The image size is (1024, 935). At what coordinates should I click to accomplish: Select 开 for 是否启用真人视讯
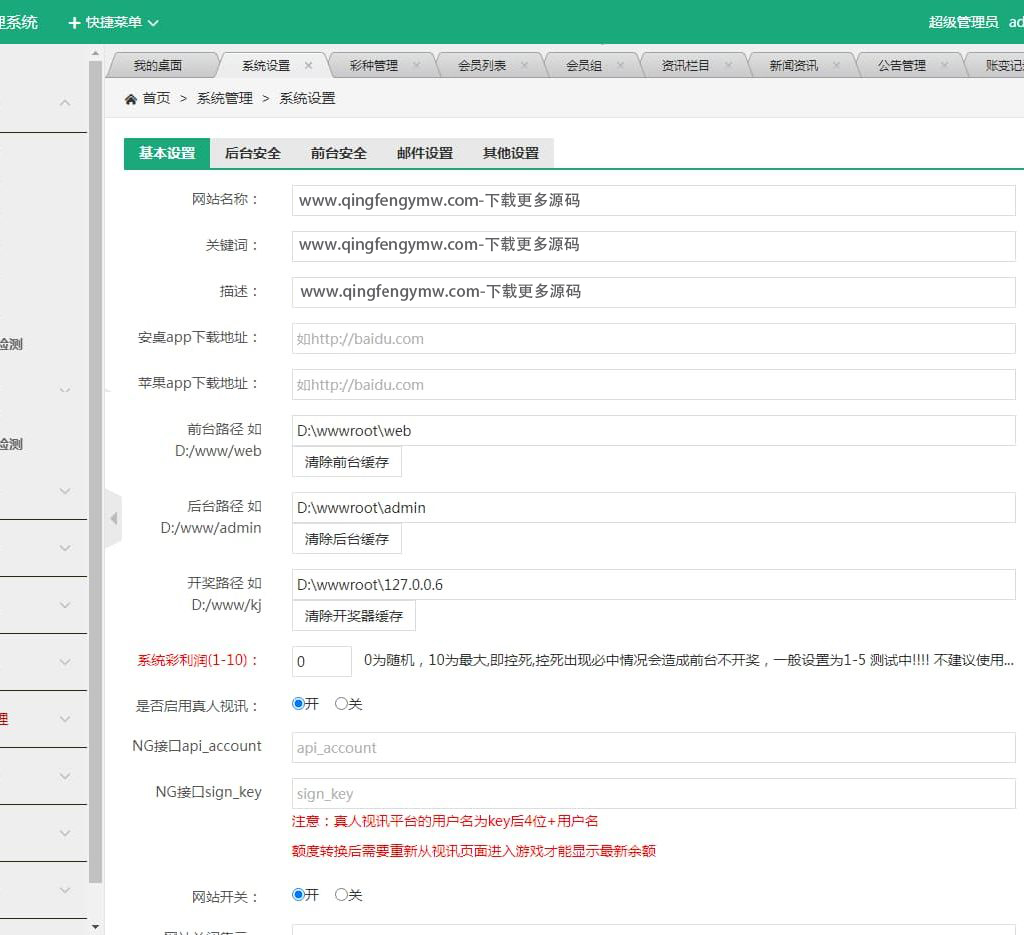(x=298, y=704)
